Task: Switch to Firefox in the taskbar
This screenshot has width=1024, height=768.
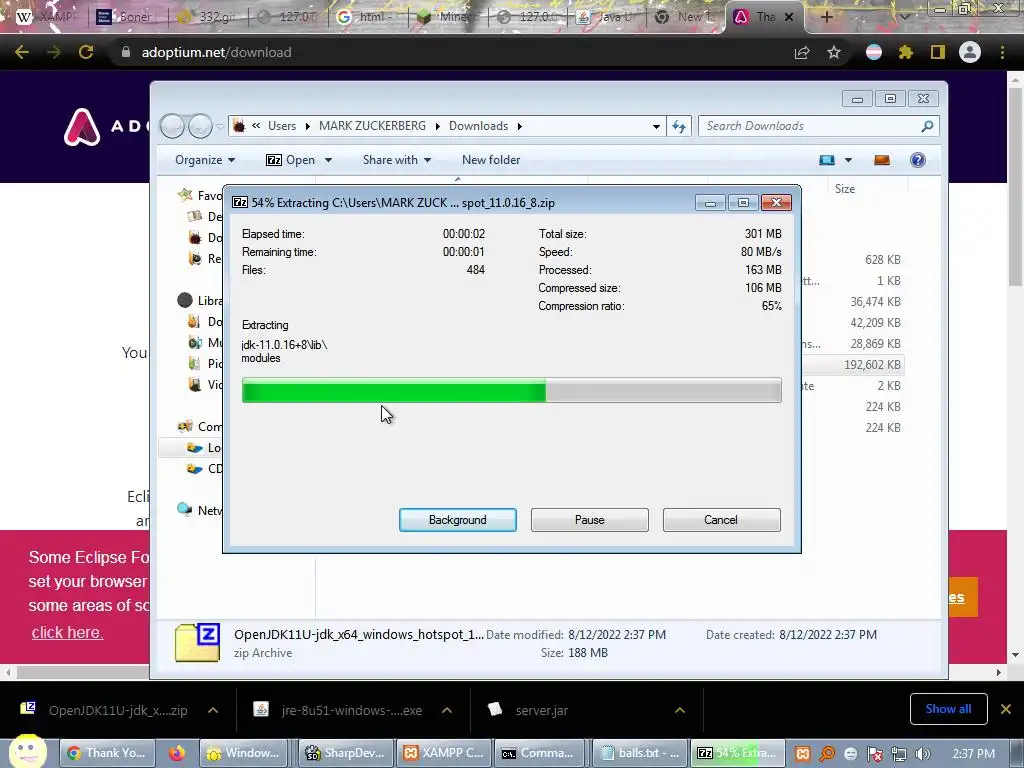Action: (176, 753)
